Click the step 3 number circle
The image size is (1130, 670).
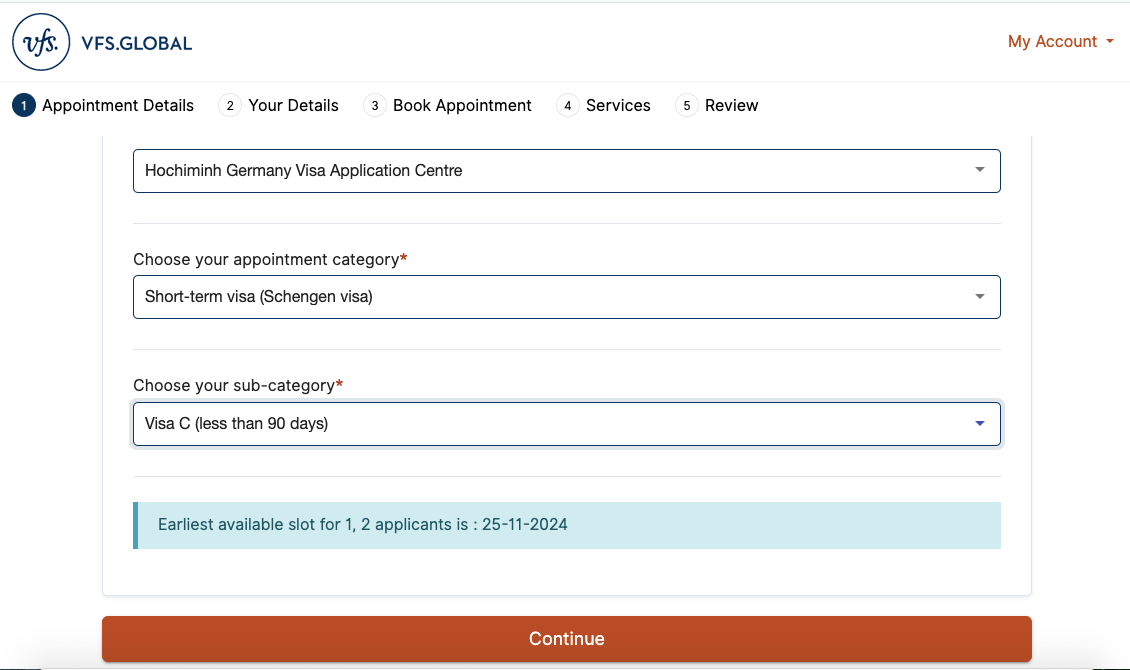click(375, 105)
